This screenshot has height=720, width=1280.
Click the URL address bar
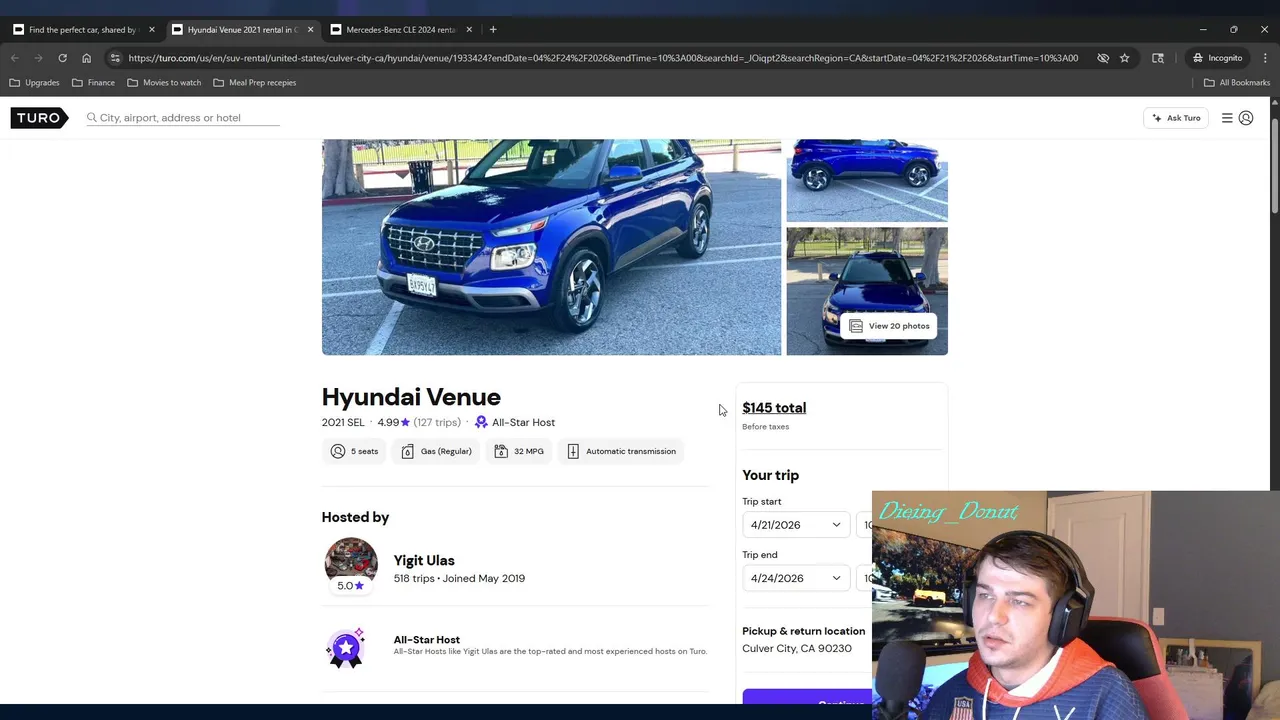(603, 58)
